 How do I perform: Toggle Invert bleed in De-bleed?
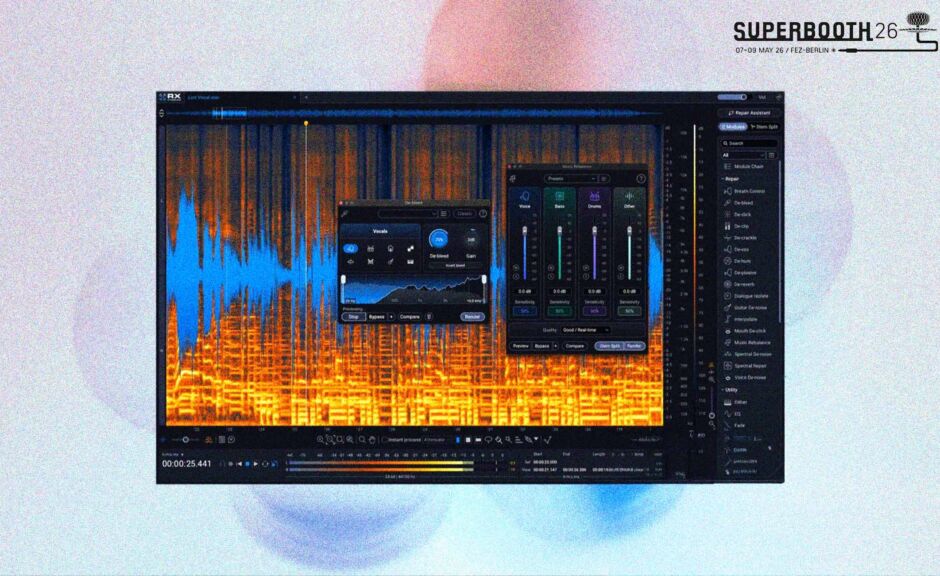[x=454, y=266]
